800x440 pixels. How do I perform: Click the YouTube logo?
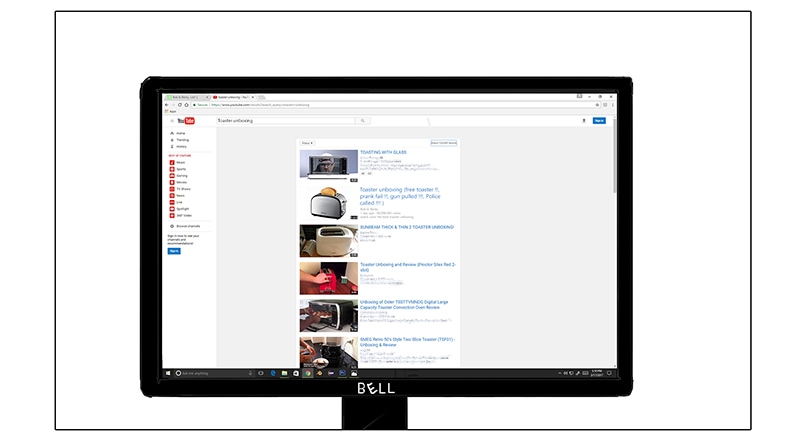pos(187,120)
